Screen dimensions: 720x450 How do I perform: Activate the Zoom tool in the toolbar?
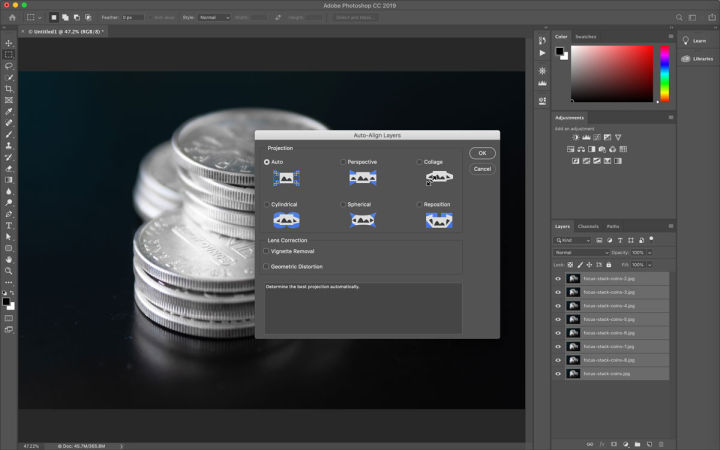tap(9, 270)
